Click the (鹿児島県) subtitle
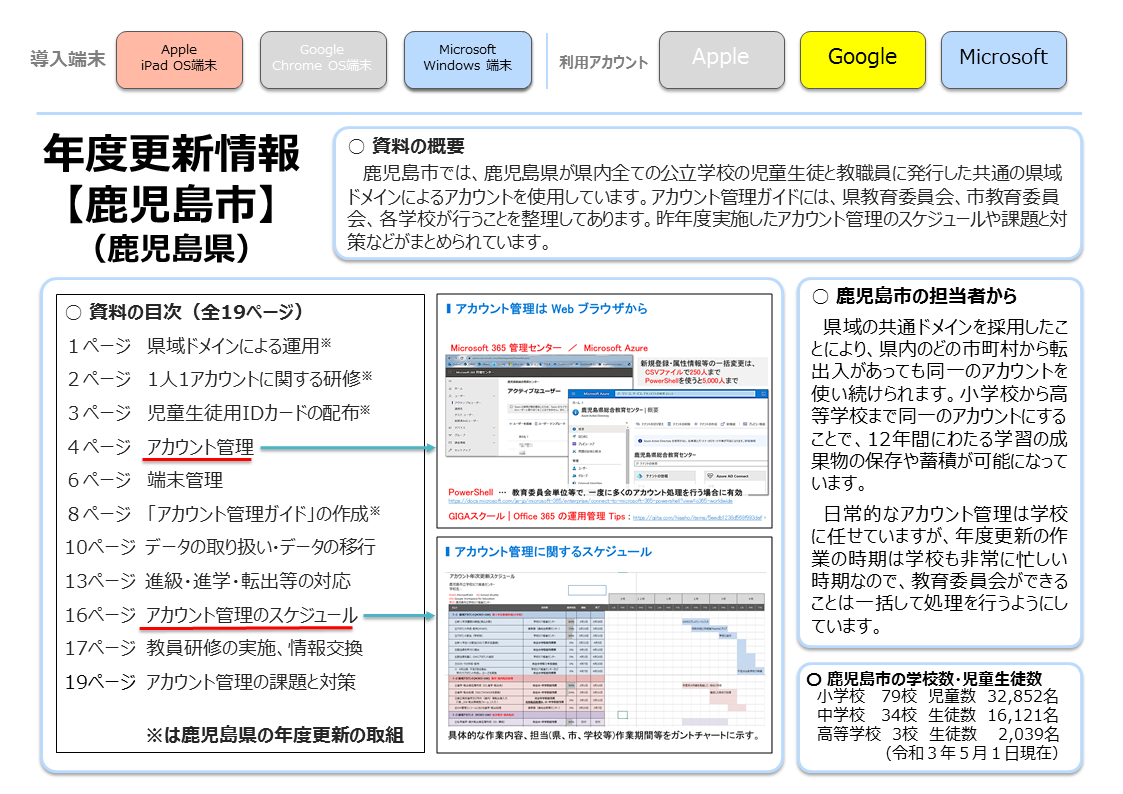This screenshot has width=1123, height=794. (172, 248)
